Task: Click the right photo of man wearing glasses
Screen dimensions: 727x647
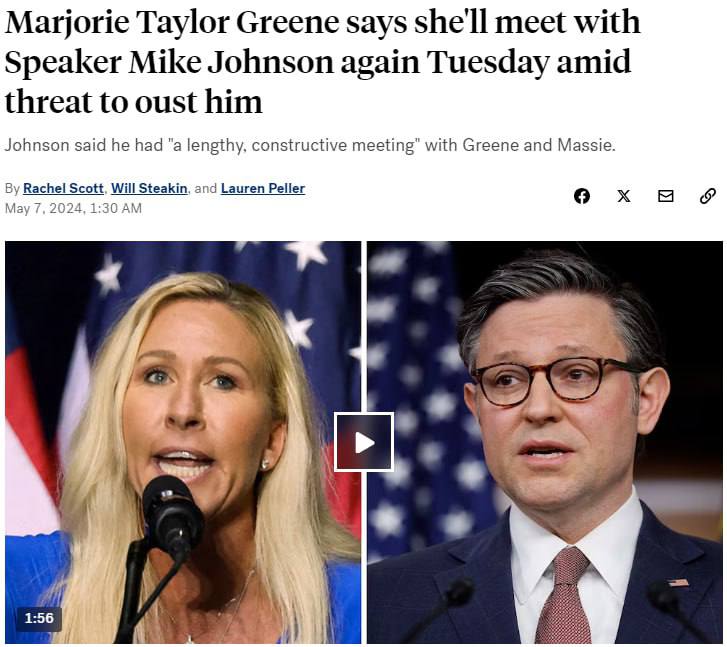Action: point(545,442)
